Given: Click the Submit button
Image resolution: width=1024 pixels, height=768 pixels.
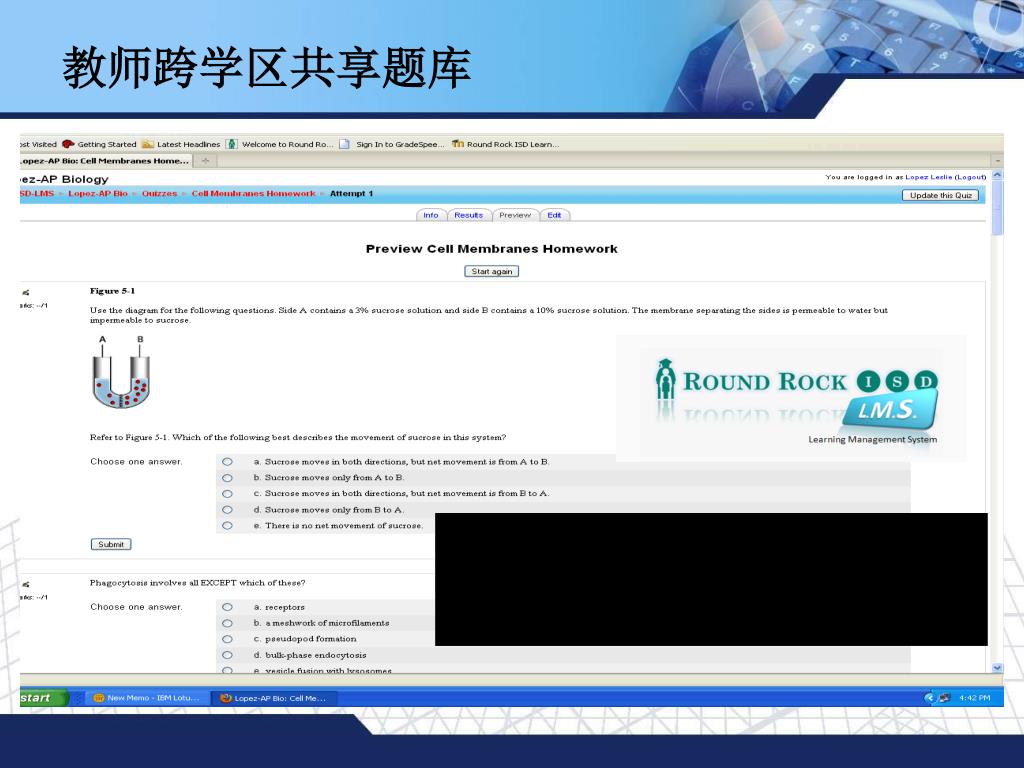Looking at the screenshot, I should click(111, 544).
